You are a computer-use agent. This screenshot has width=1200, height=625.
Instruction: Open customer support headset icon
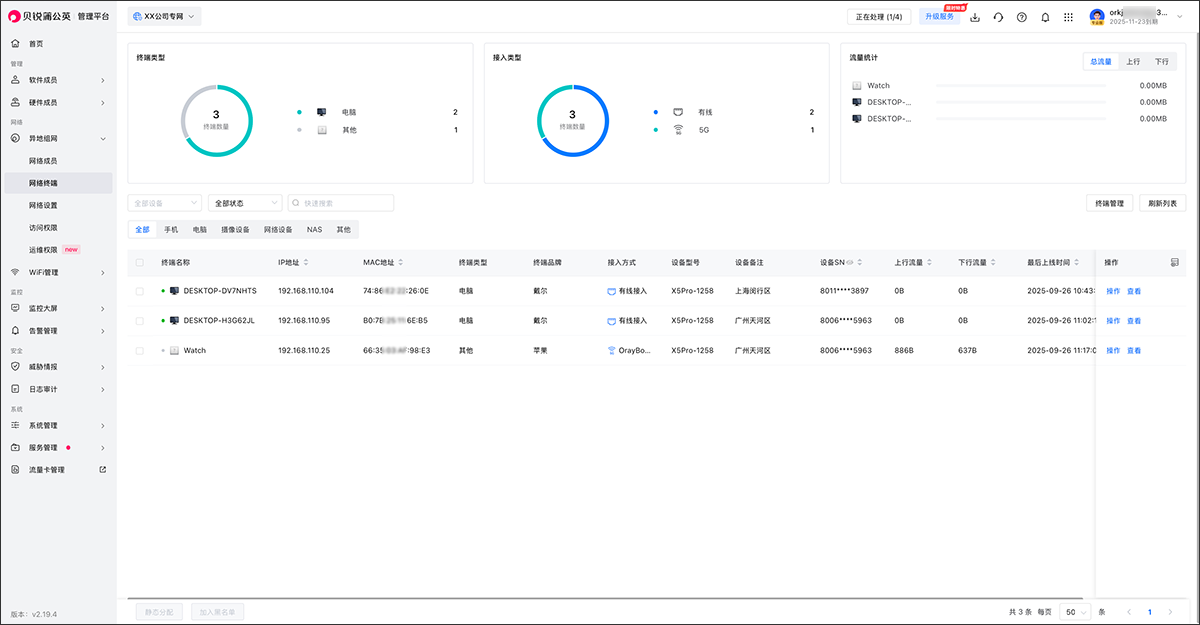998,17
